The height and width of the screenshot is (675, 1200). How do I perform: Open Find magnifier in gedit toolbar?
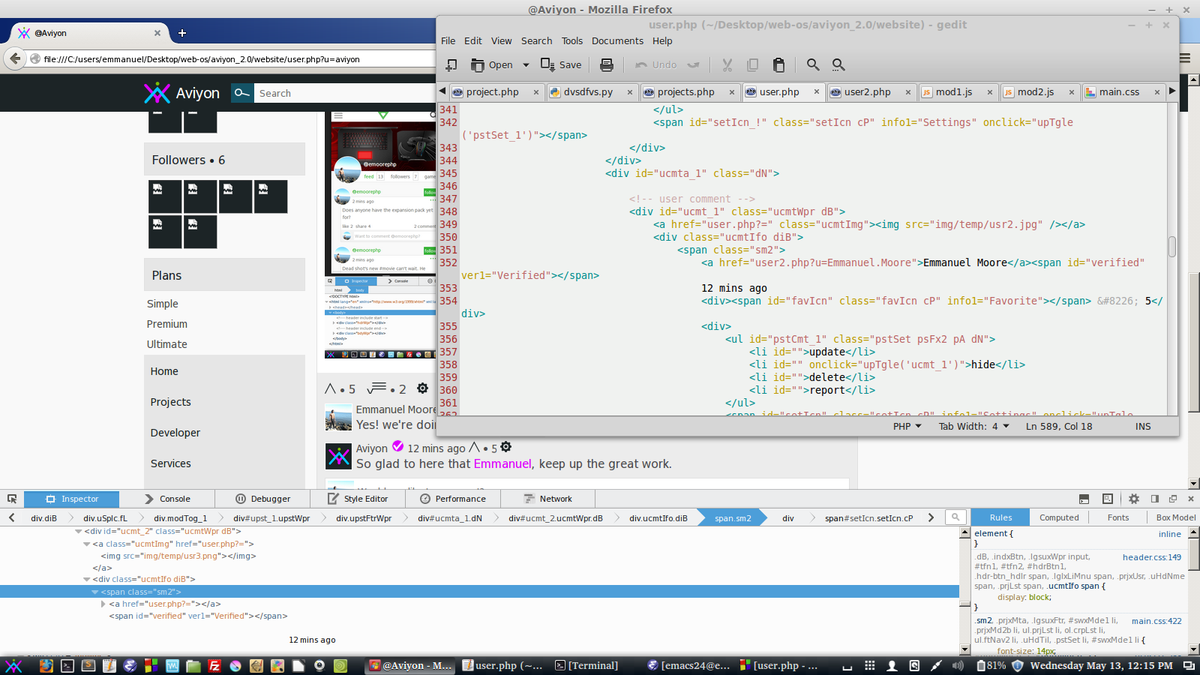pos(813,65)
